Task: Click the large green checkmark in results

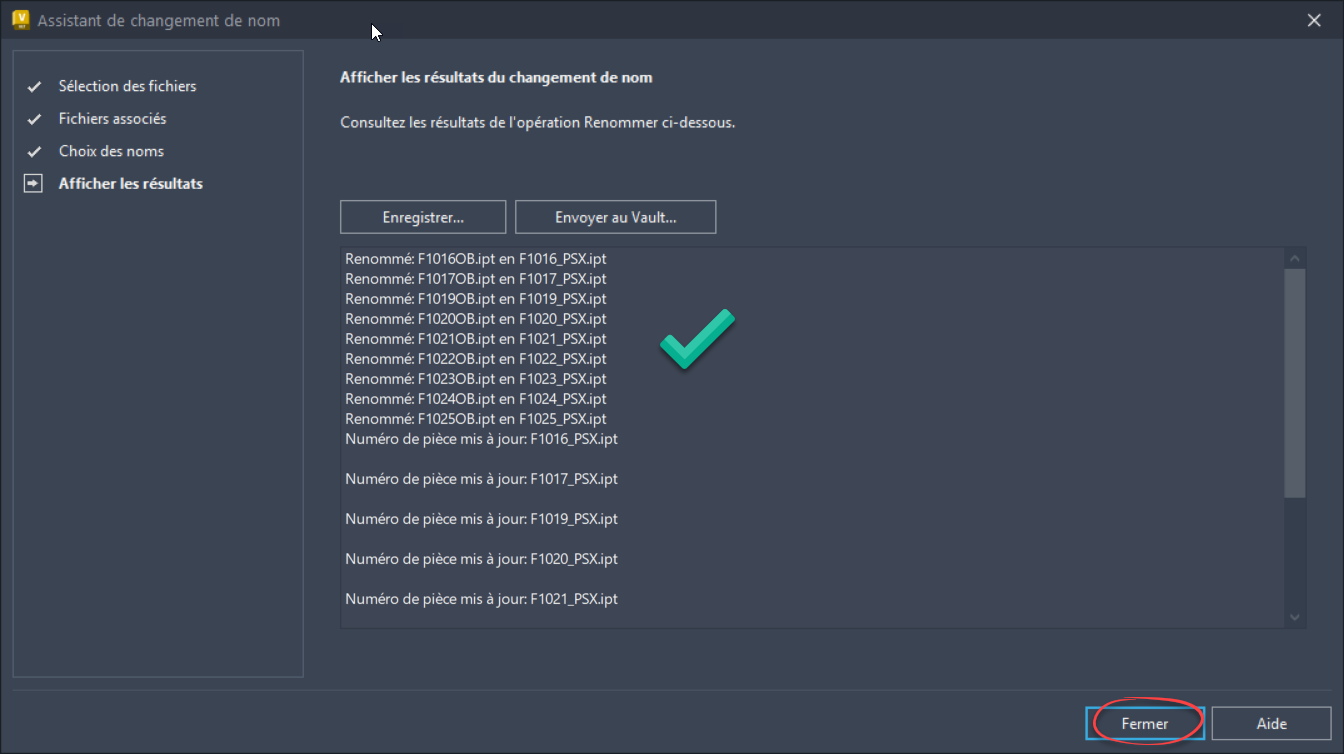Action: point(697,339)
